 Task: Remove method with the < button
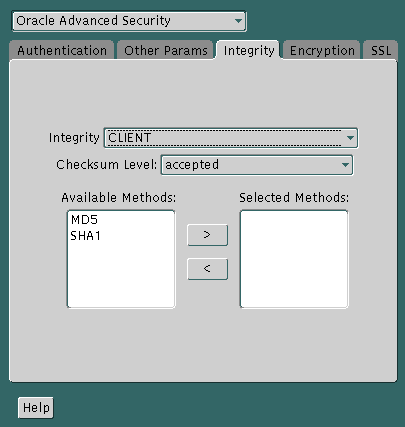click(x=207, y=269)
